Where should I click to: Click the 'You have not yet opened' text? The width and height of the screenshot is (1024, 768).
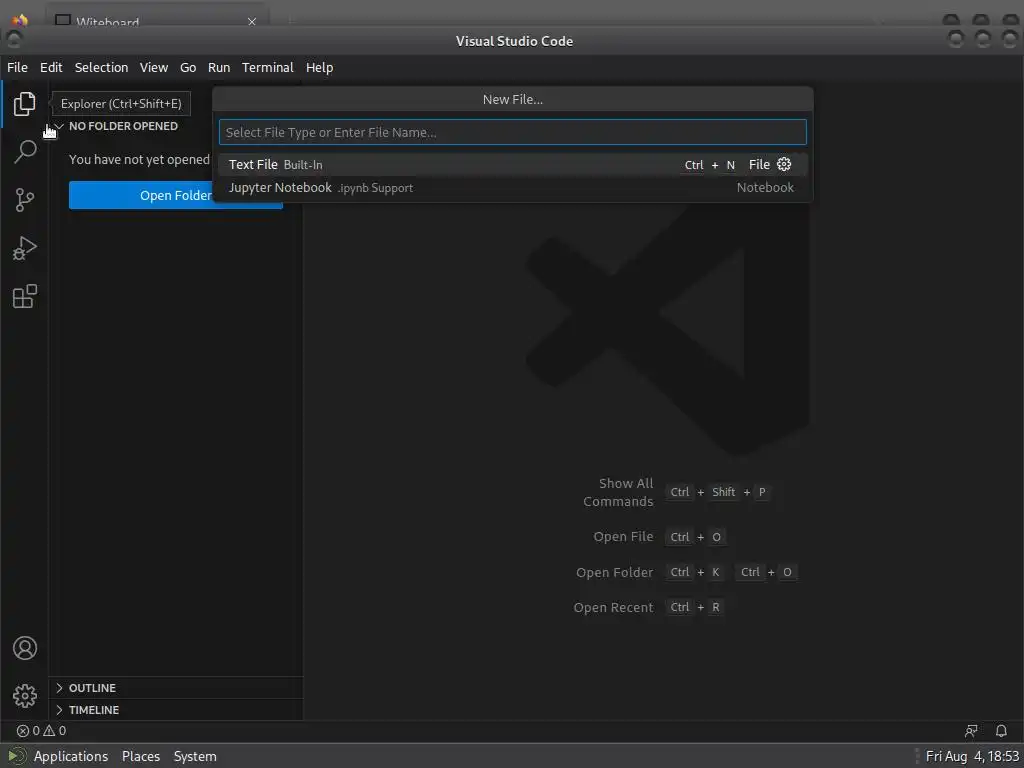tap(139, 159)
